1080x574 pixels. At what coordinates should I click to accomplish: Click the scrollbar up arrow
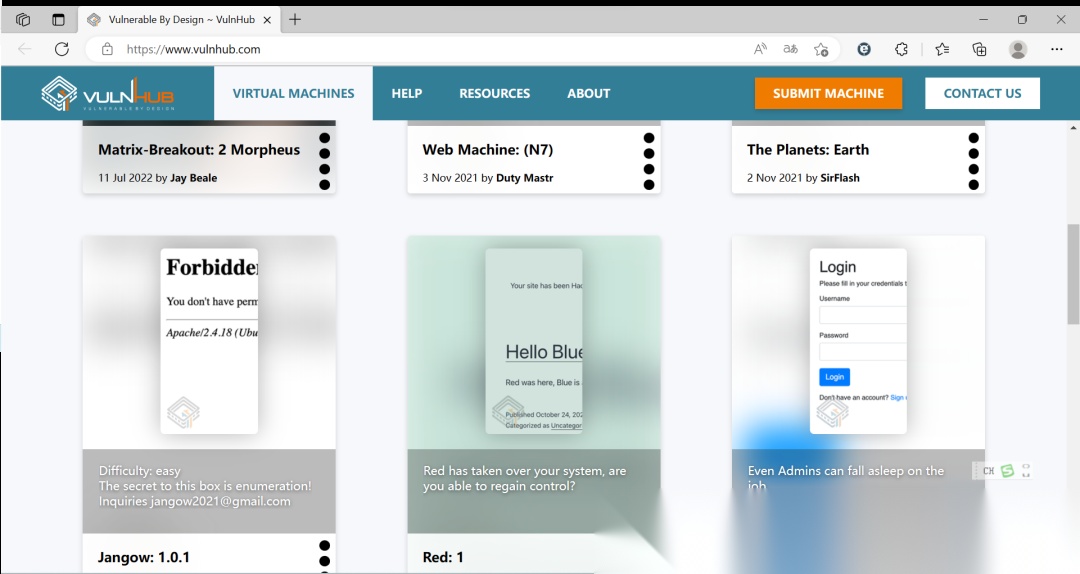click(1073, 127)
